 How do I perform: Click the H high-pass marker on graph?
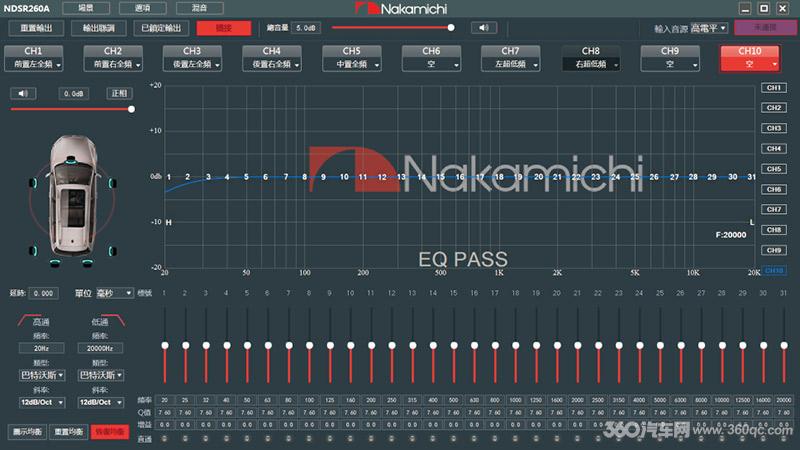168,222
